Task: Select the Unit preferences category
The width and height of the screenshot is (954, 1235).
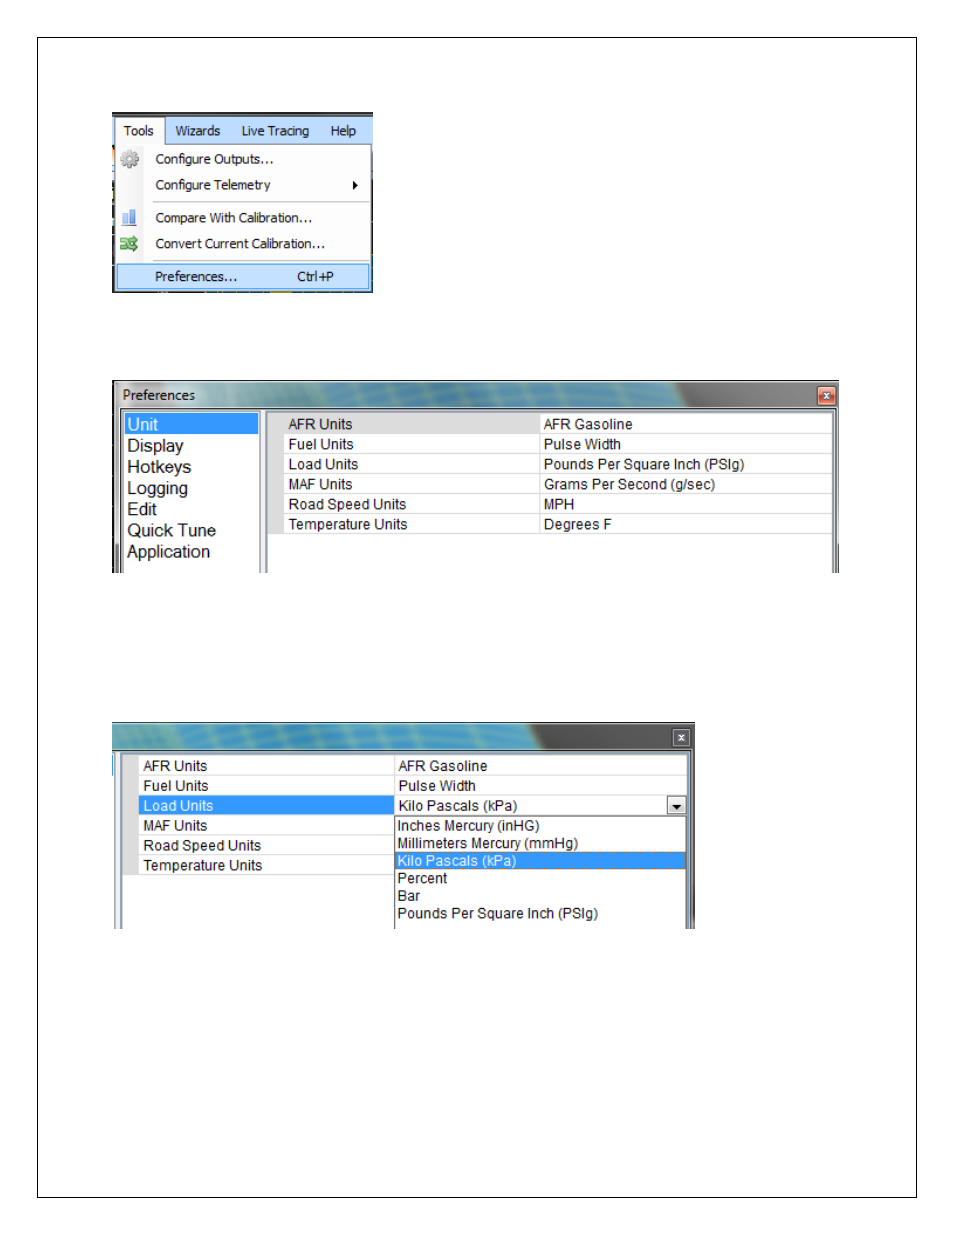Action: (191, 424)
